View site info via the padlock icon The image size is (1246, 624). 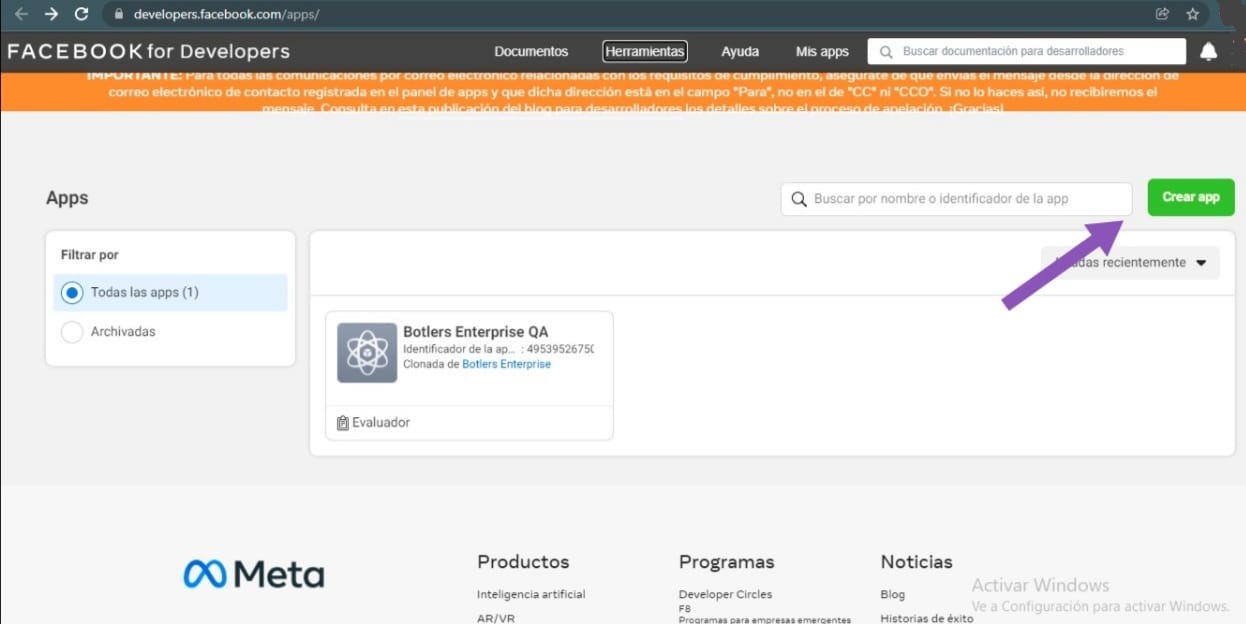coord(119,14)
